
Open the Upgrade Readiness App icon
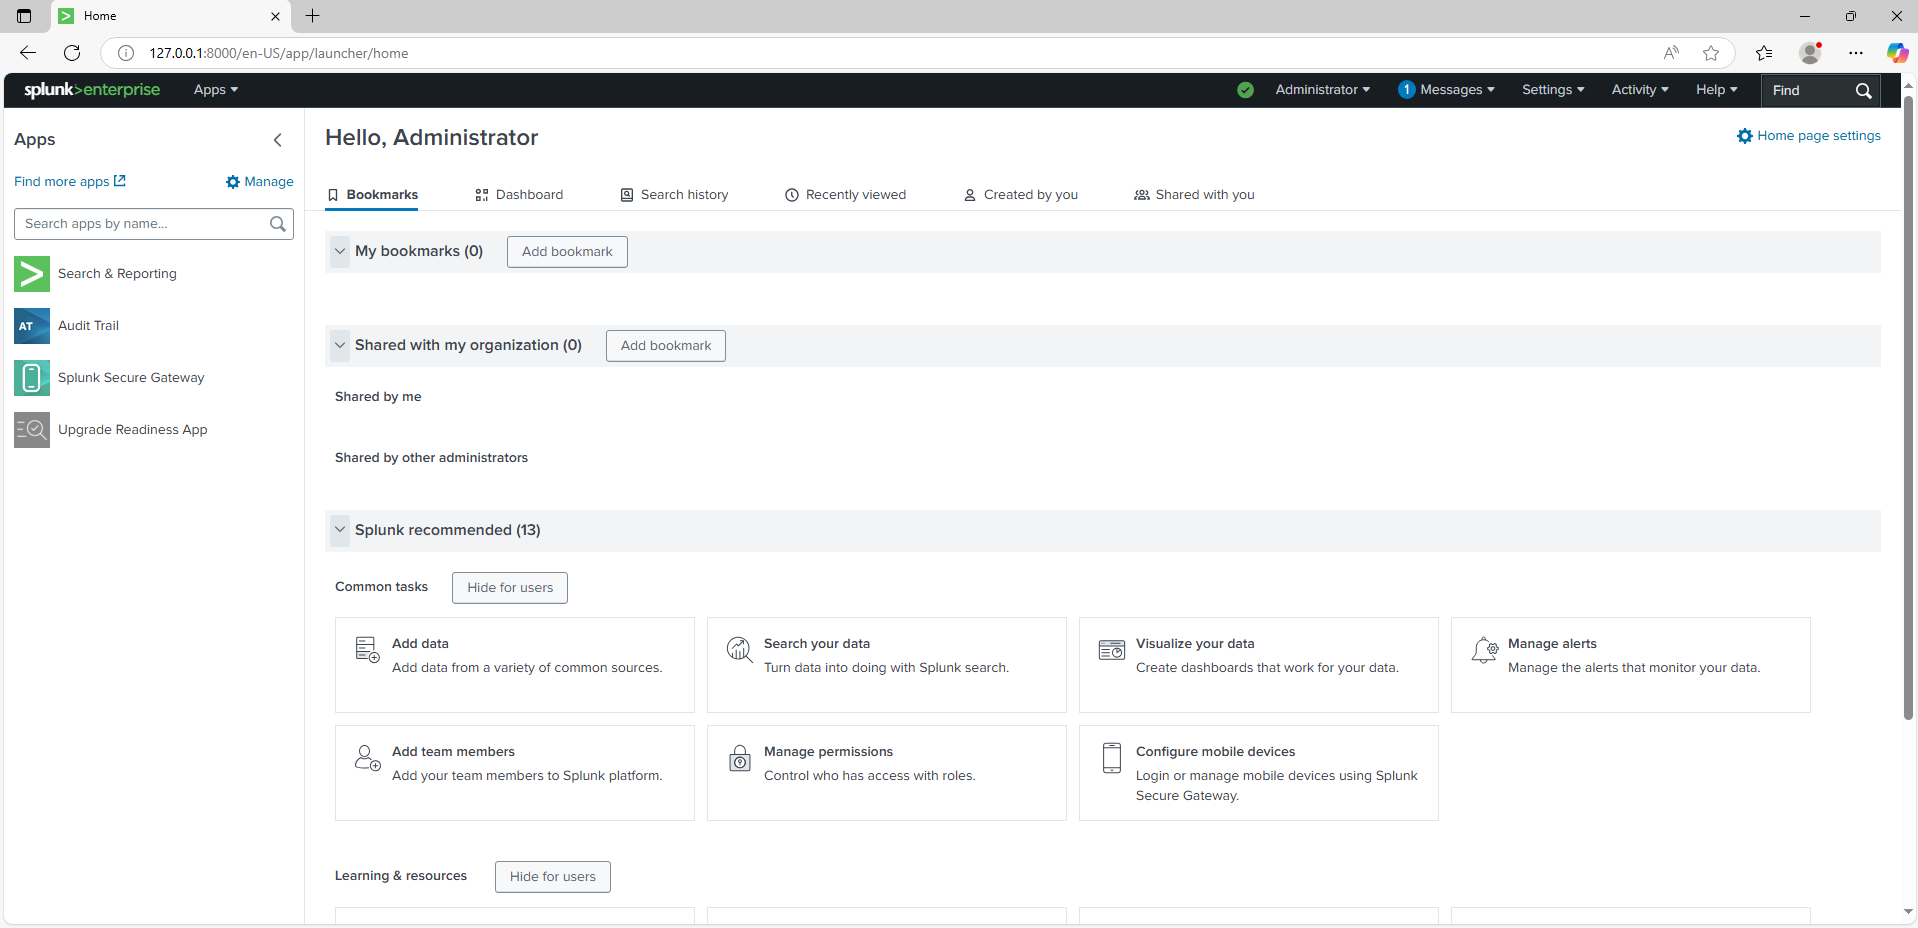coord(32,430)
